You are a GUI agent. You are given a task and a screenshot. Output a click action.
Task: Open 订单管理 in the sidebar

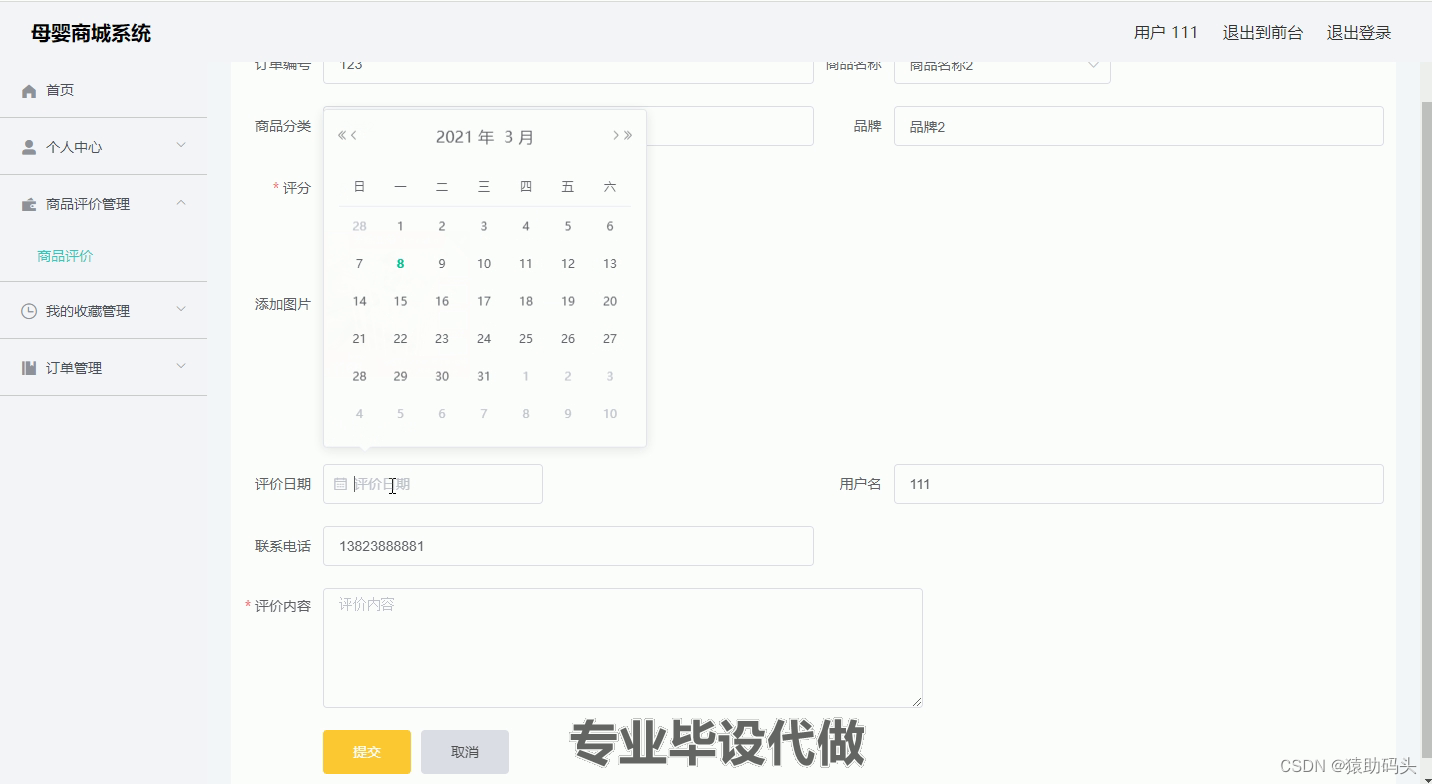104,368
